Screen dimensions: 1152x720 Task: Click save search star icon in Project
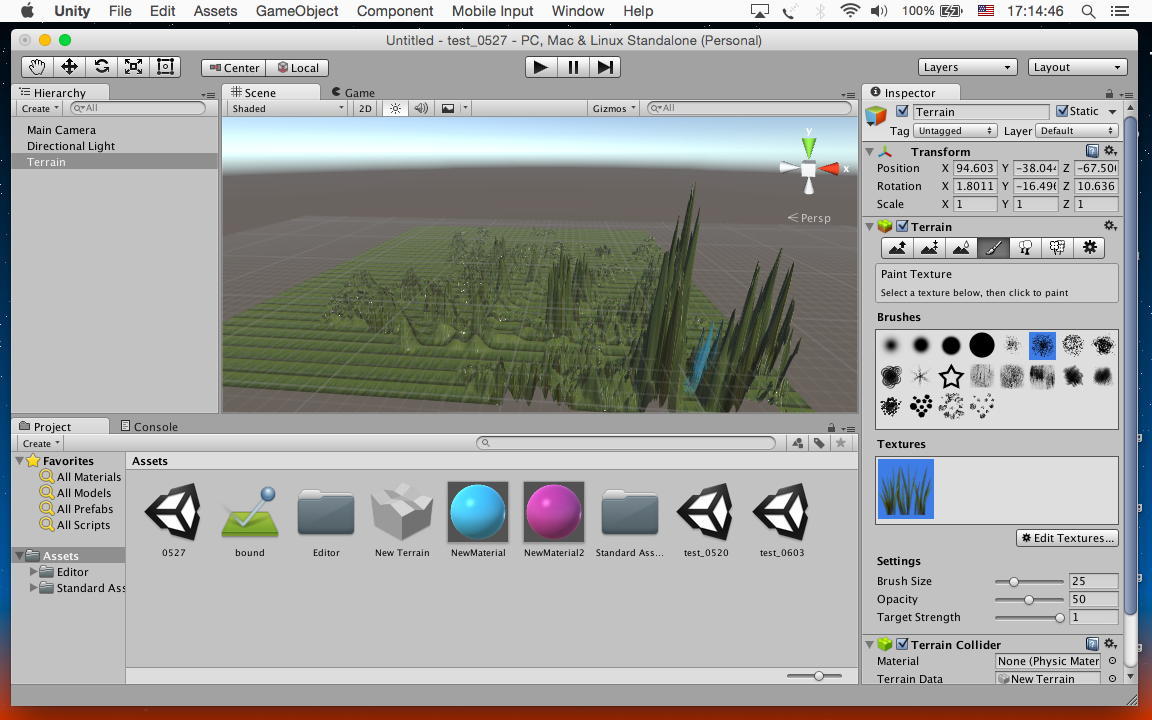[x=840, y=443]
